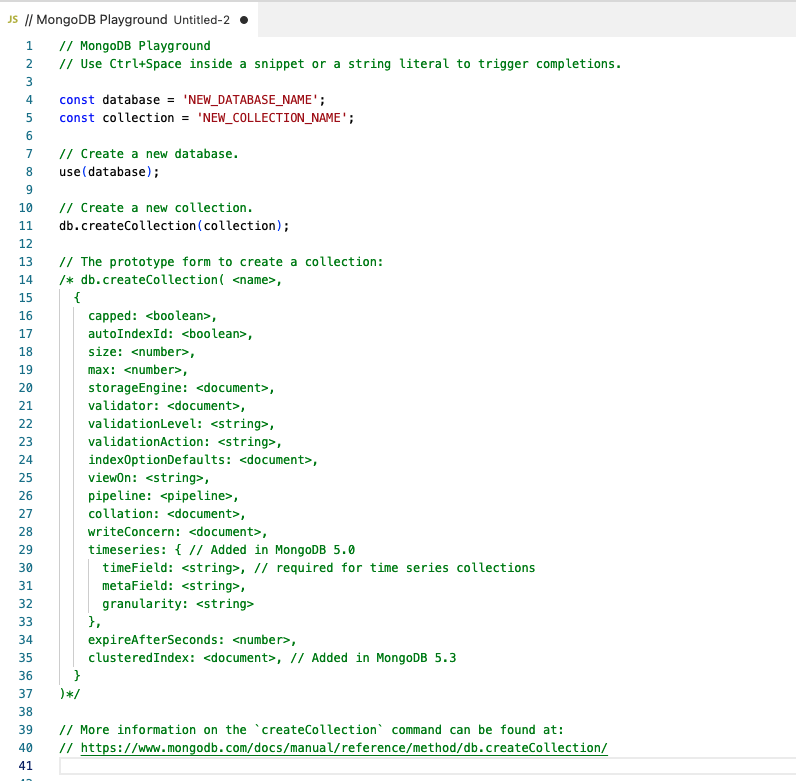This screenshot has height=781, width=796.
Task: Open the mongodb.com createCollection docs link
Action: coord(343,748)
